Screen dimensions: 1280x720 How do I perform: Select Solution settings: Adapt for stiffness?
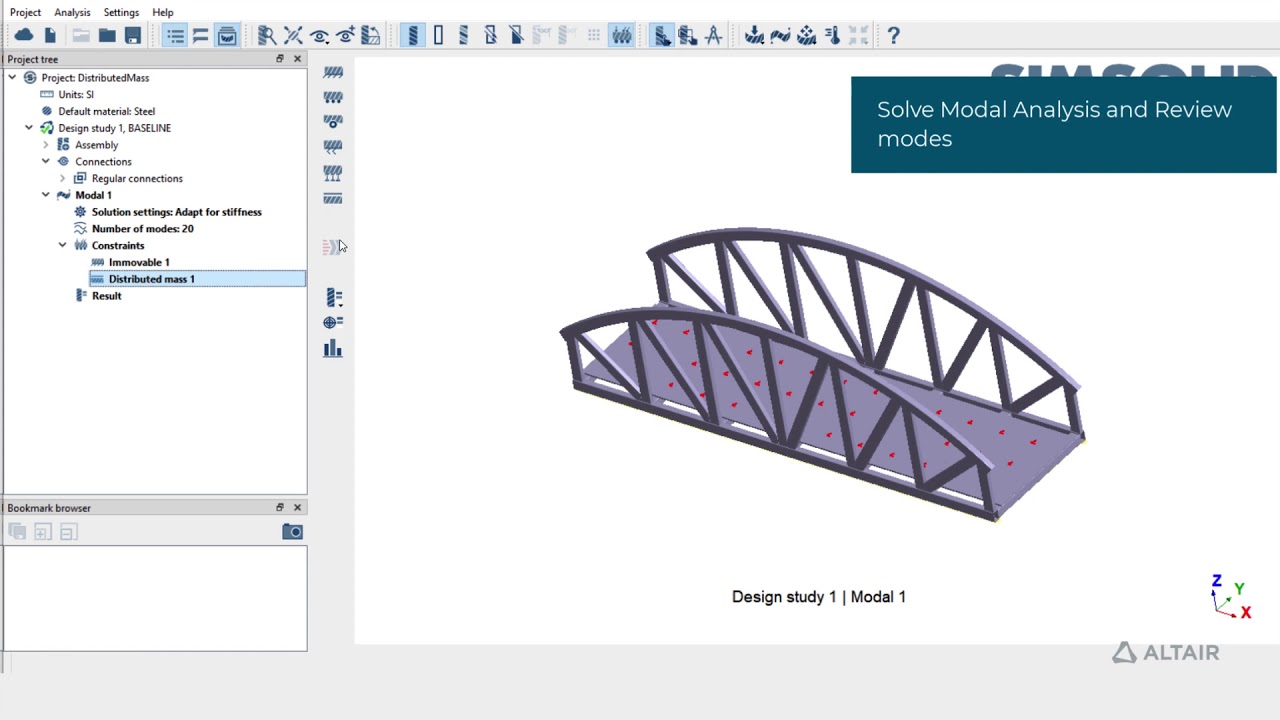pyautogui.click(x=176, y=212)
